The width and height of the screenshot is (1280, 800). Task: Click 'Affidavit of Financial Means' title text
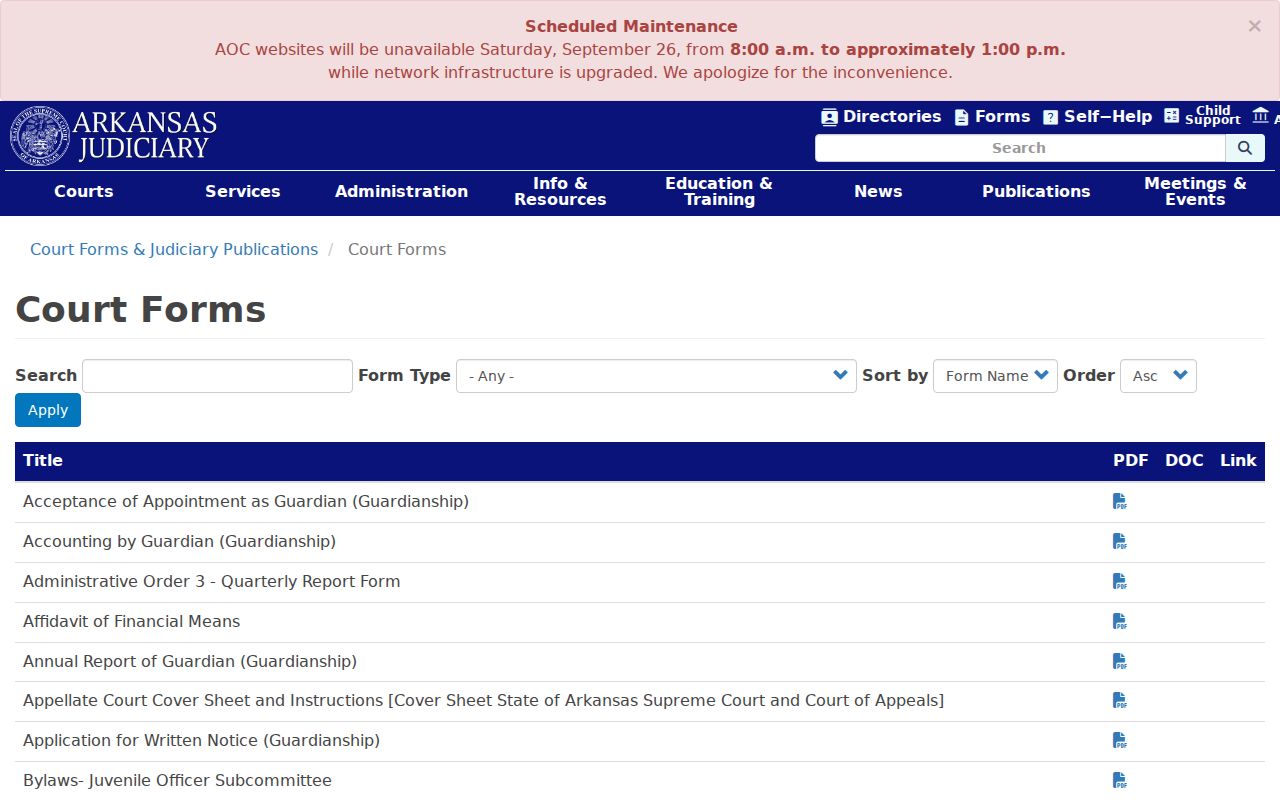pos(132,621)
